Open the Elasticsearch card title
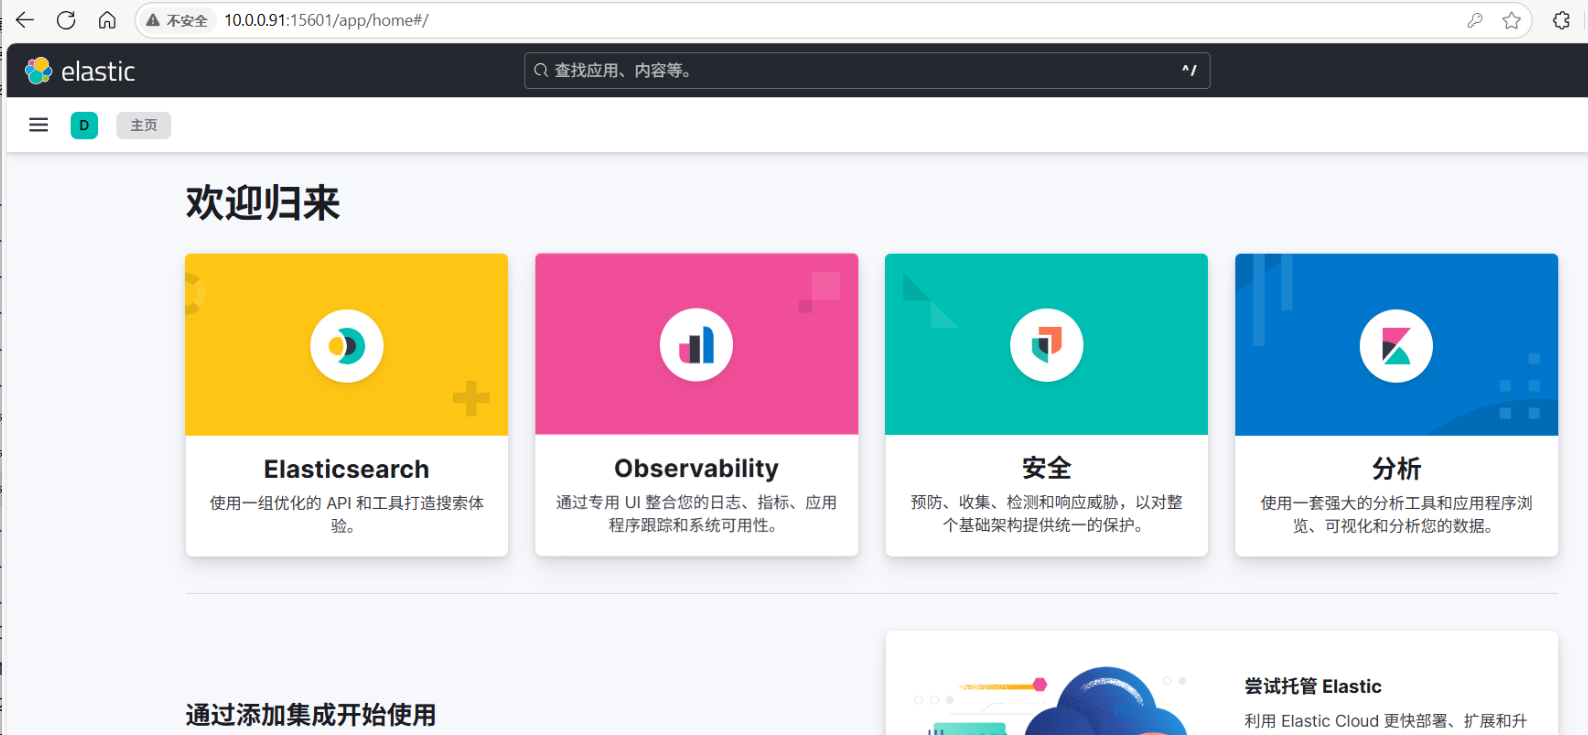 346,469
